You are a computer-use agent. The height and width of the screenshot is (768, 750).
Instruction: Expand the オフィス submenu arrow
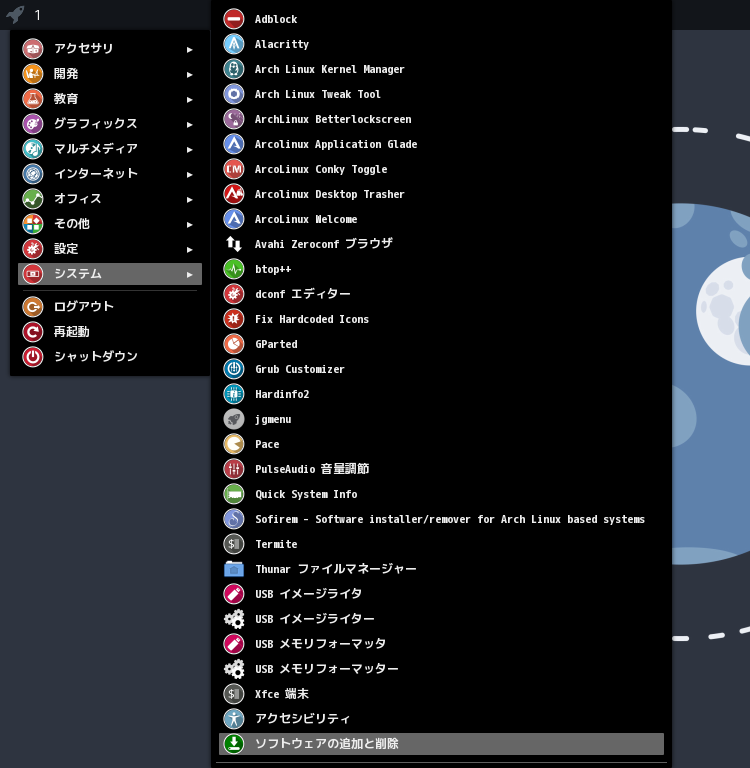[190, 199]
